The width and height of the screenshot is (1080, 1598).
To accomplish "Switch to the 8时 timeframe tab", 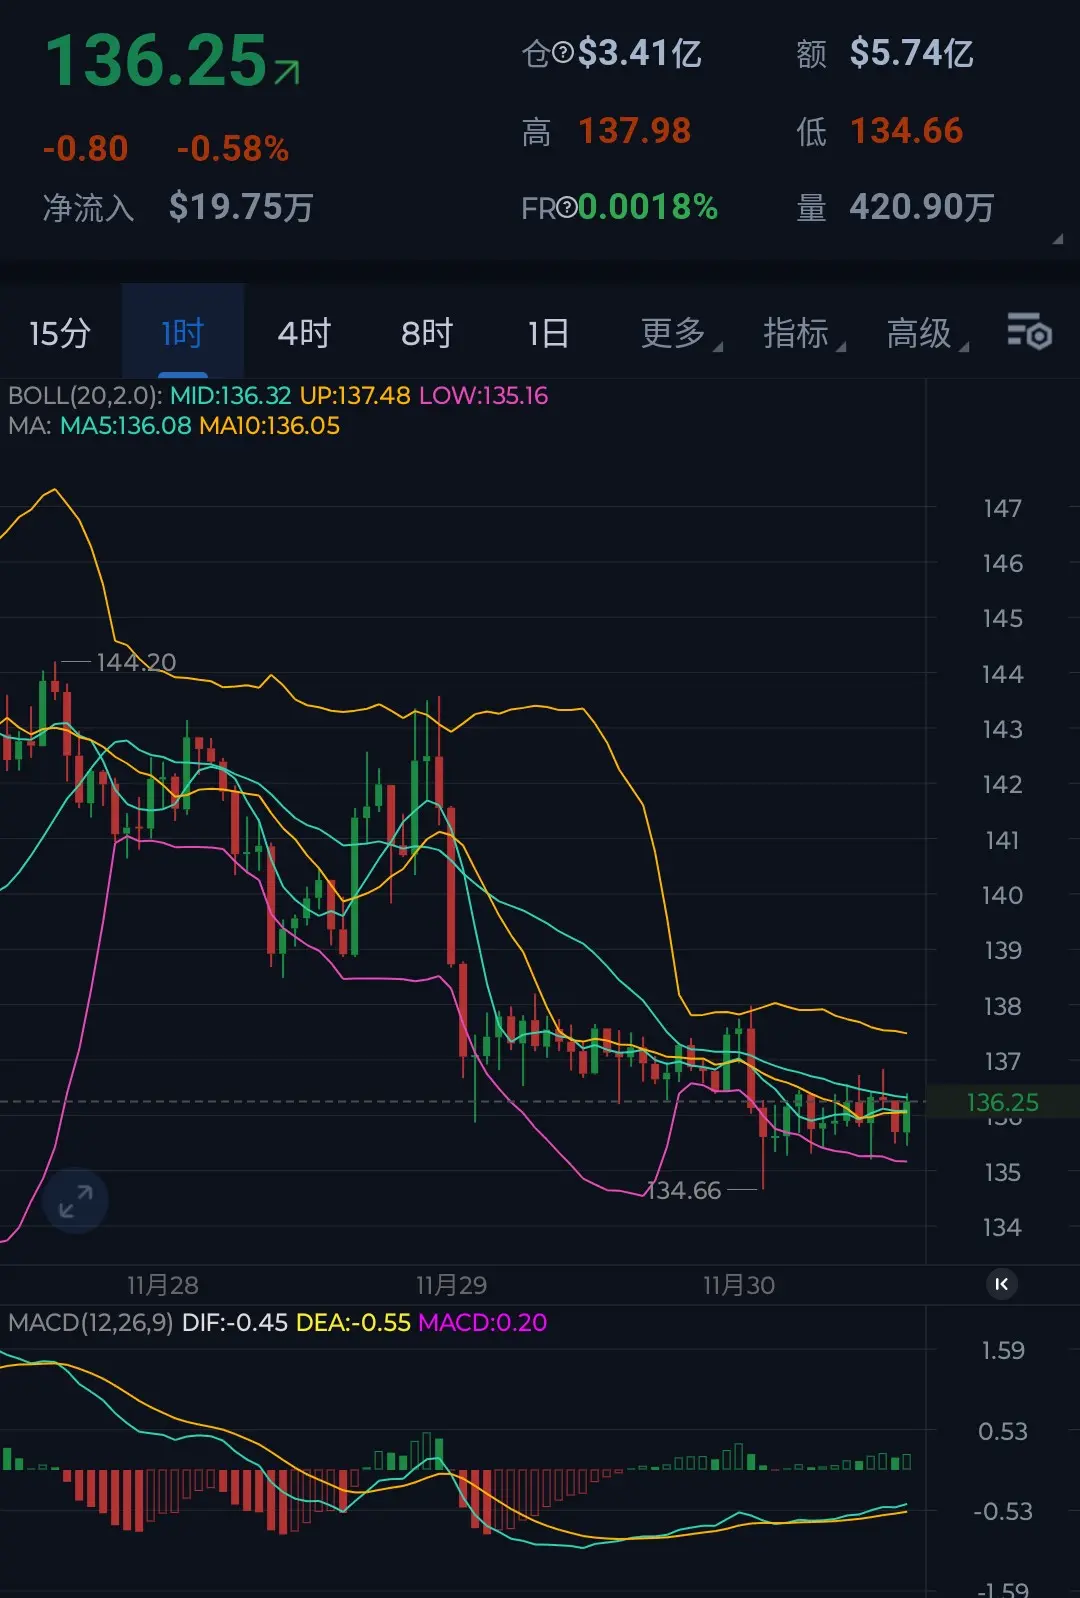I will point(427,333).
